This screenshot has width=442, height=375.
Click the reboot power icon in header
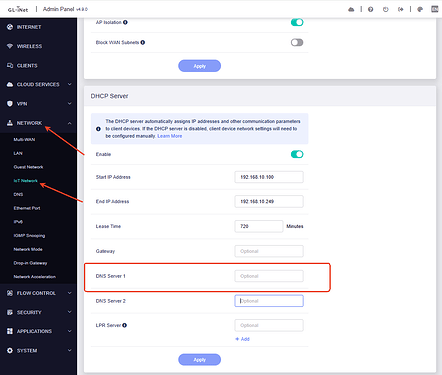(386, 9)
